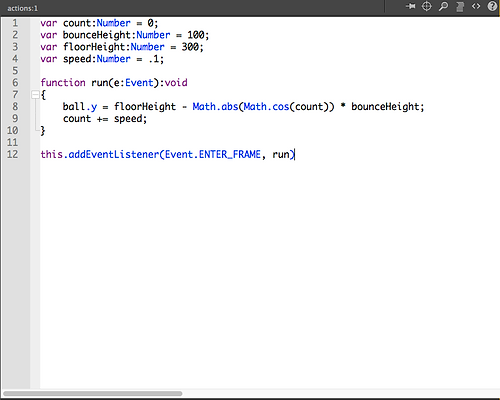
Task: Place cursor in the word bounceHeight on line 2
Action: (x=97, y=35)
